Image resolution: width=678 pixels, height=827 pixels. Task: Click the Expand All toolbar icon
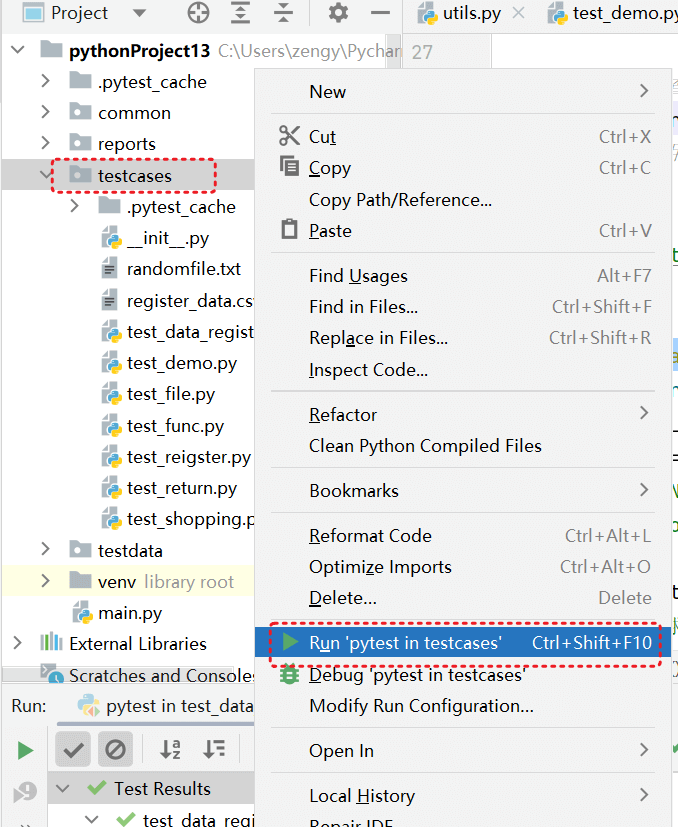[241, 13]
